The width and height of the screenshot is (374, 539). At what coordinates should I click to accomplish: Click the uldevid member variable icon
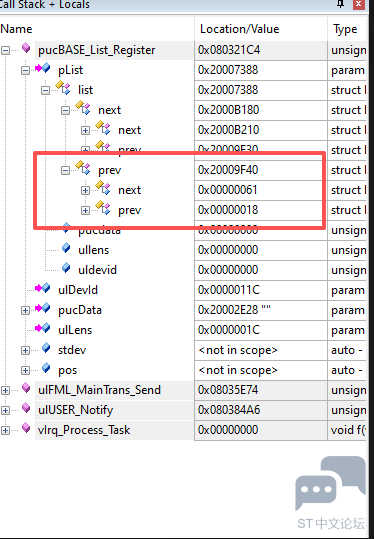pyautogui.click(x=66, y=268)
